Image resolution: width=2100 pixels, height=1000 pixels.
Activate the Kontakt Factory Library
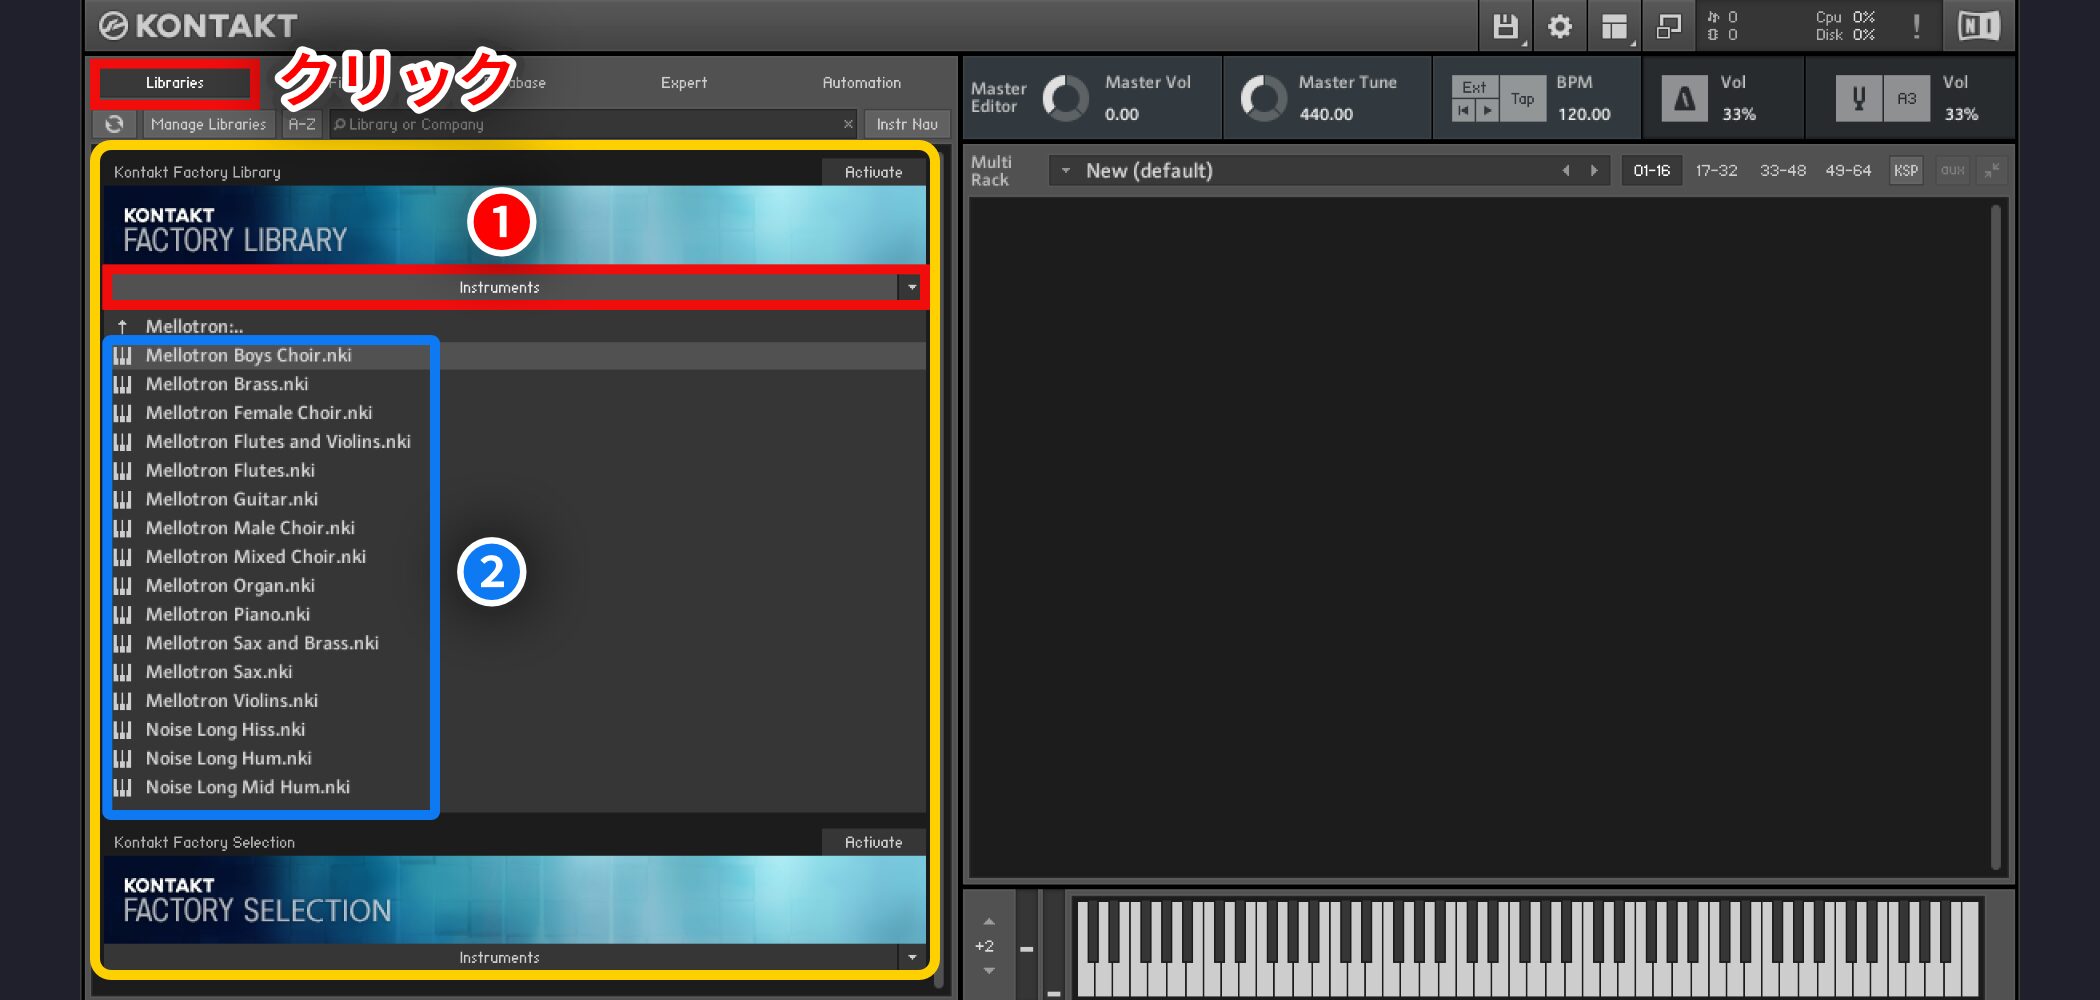click(874, 172)
